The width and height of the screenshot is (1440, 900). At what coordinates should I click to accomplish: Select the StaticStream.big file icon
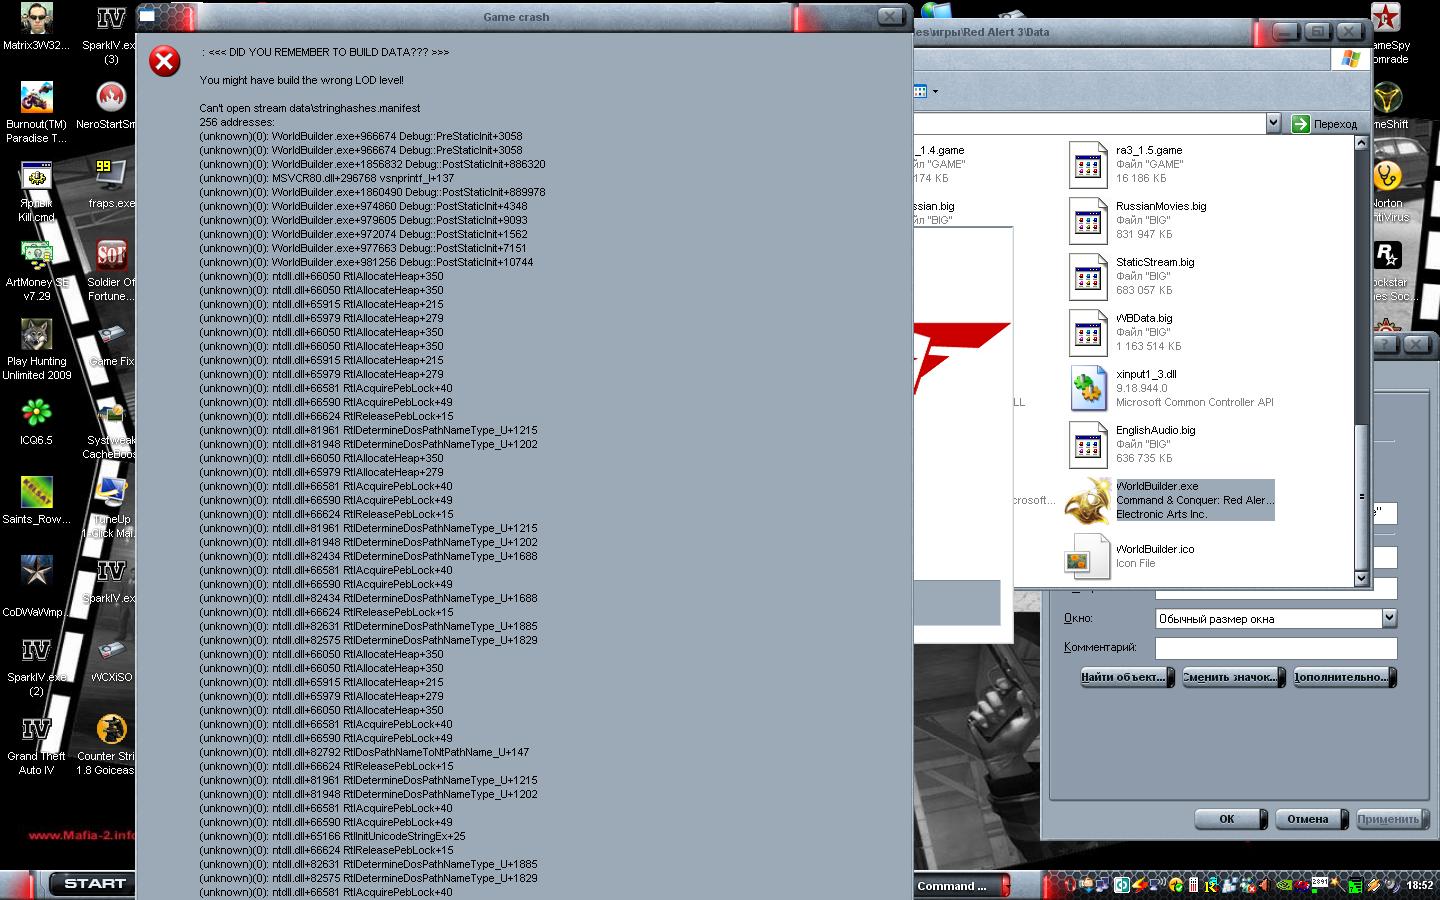[x=1088, y=276]
